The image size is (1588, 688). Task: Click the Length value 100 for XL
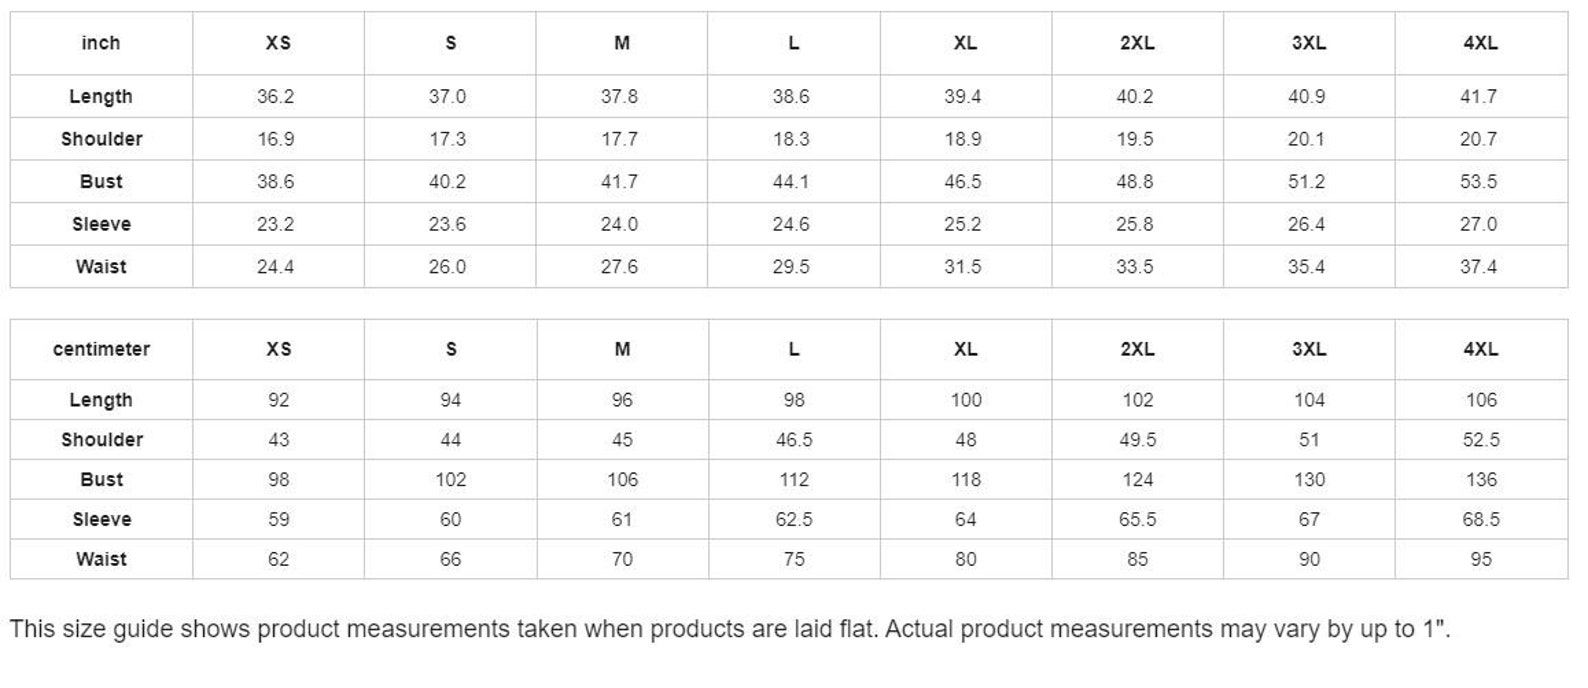pyautogui.click(x=966, y=399)
